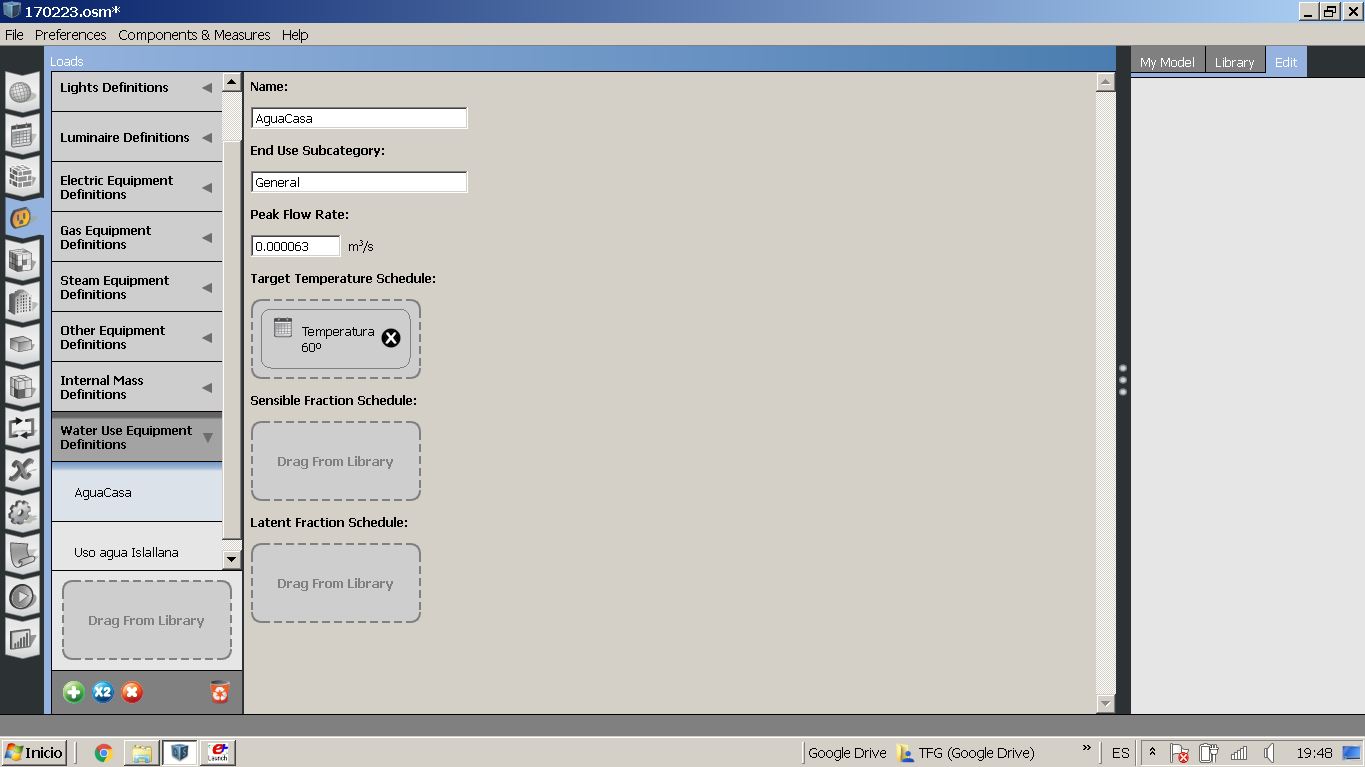This screenshot has height=767, width=1365.
Task: Open the Preferences menu
Action: point(70,35)
